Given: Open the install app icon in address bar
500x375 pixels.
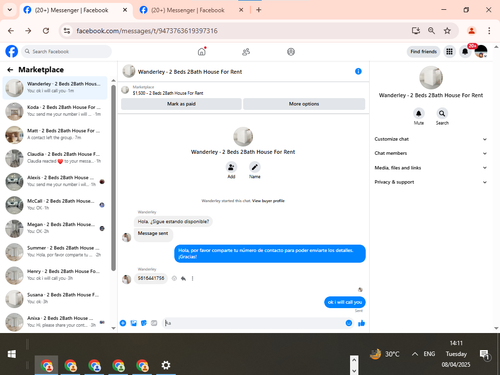Looking at the screenshot, I should pyautogui.click(x=416, y=31).
